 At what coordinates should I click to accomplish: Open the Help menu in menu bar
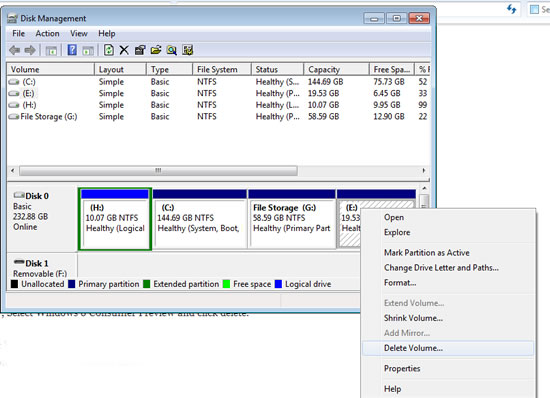pos(107,34)
